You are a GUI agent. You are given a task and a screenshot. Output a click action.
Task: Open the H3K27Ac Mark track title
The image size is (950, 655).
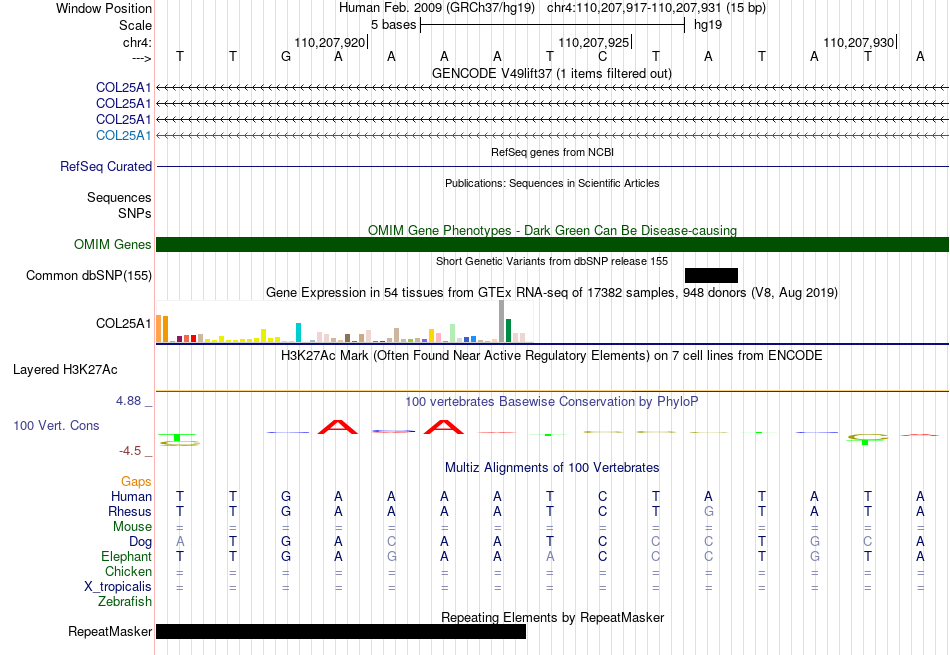551,356
